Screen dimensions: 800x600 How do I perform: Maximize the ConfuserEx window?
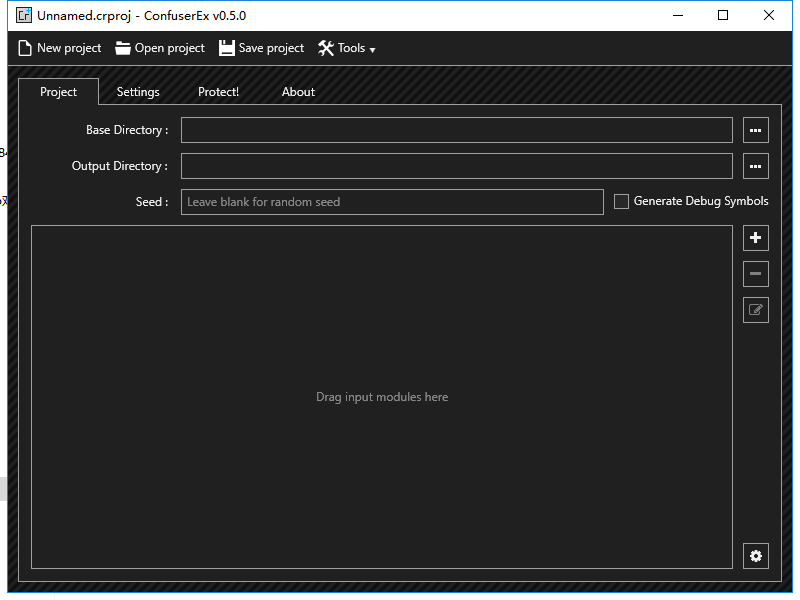723,15
